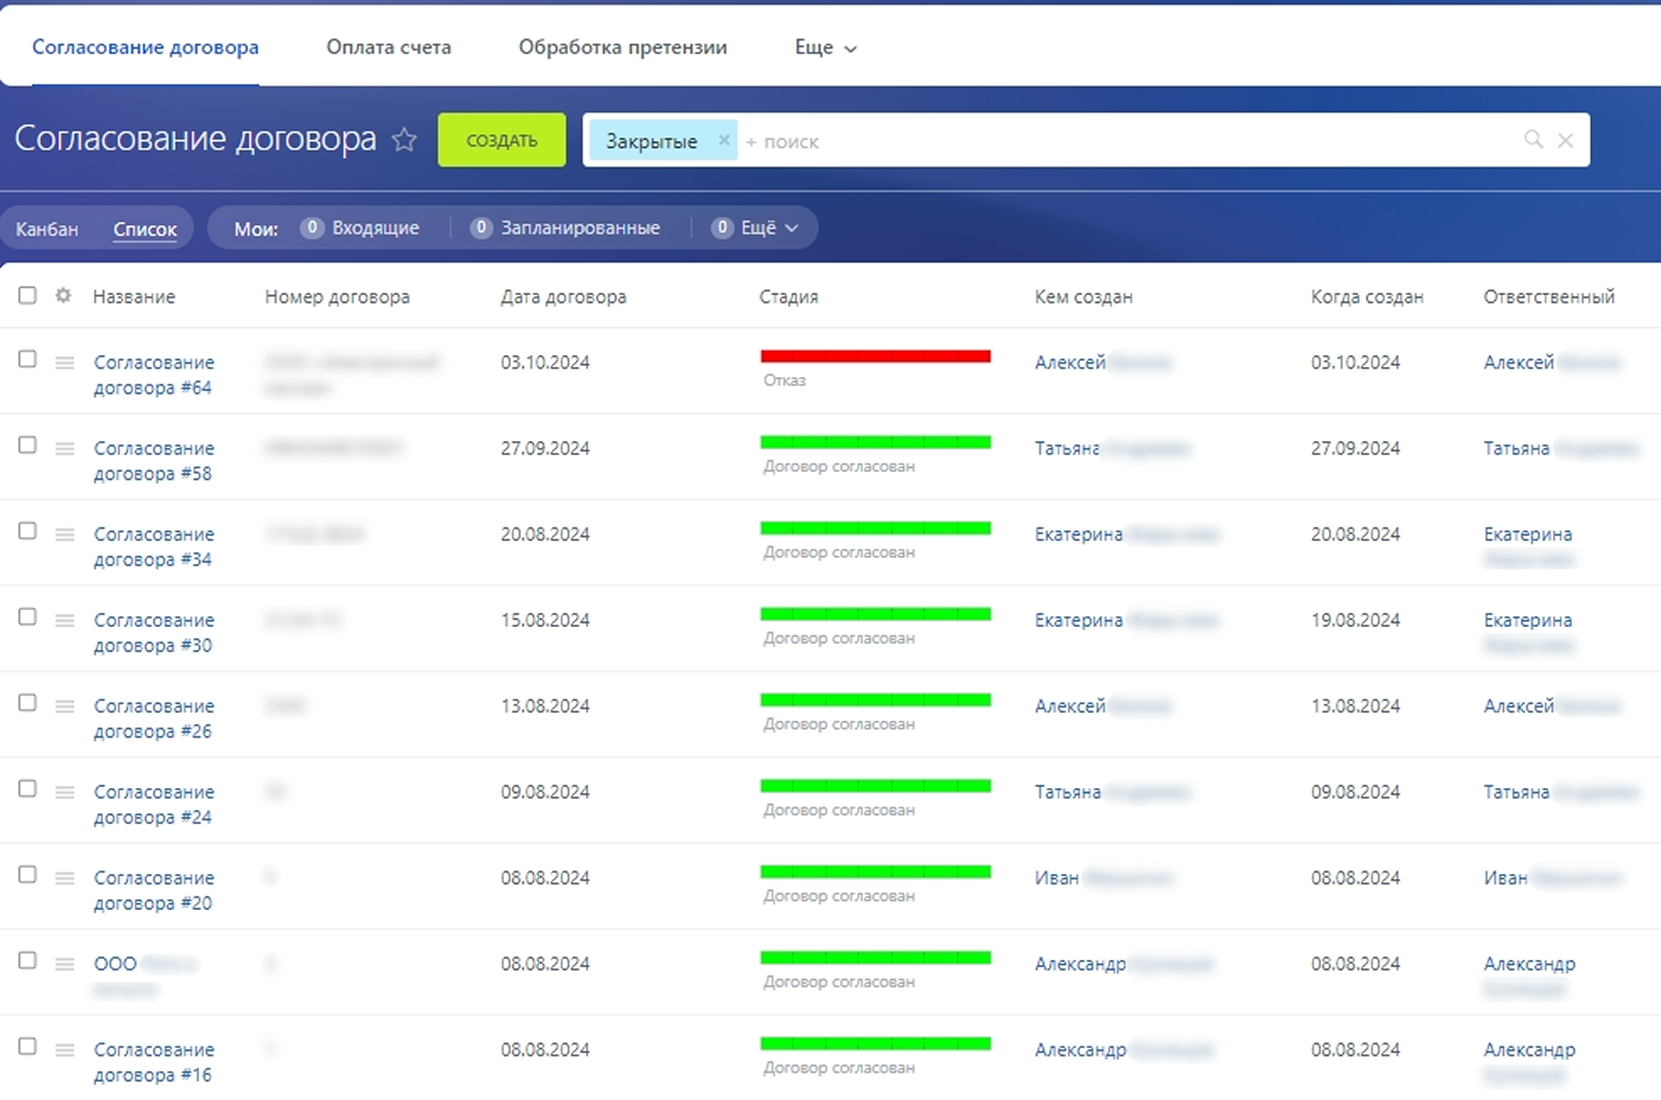
Task: Click the СОЗДАТЬ button
Action: pyautogui.click(x=502, y=140)
